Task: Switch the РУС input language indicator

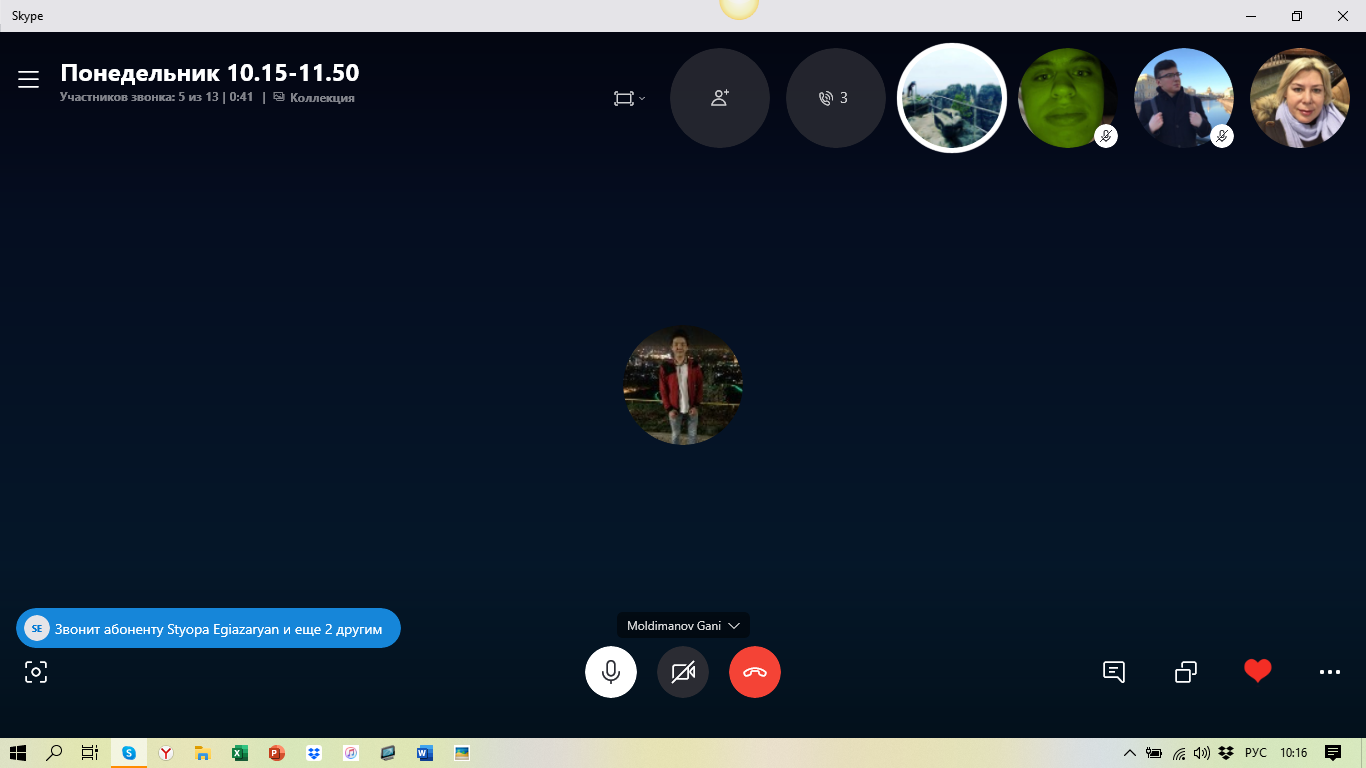Action: pyautogui.click(x=1256, y=753)
